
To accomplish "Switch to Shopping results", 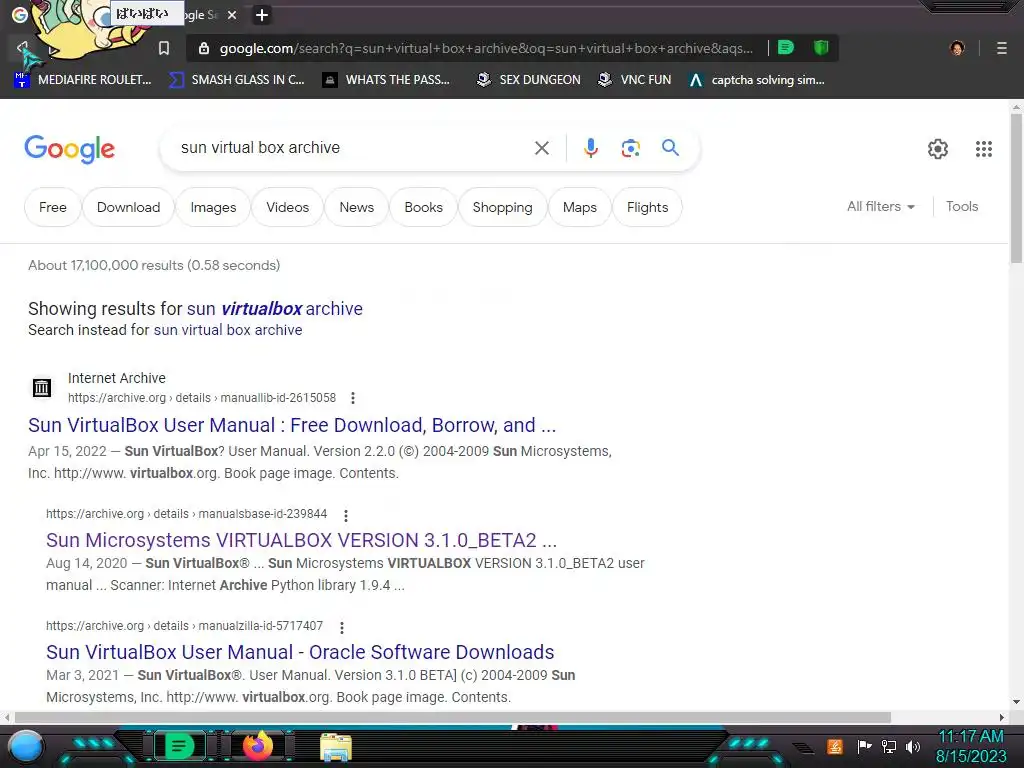I will click(502, 207).
